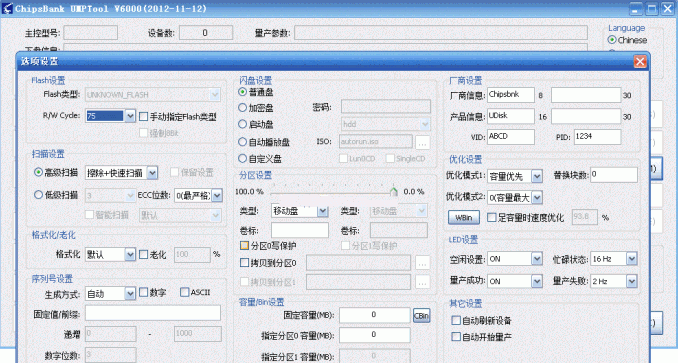The width and height of the screenshot is (678, 363).
Task: Open the 生成方式 自动 dropdown
Action: coord(130,294)
